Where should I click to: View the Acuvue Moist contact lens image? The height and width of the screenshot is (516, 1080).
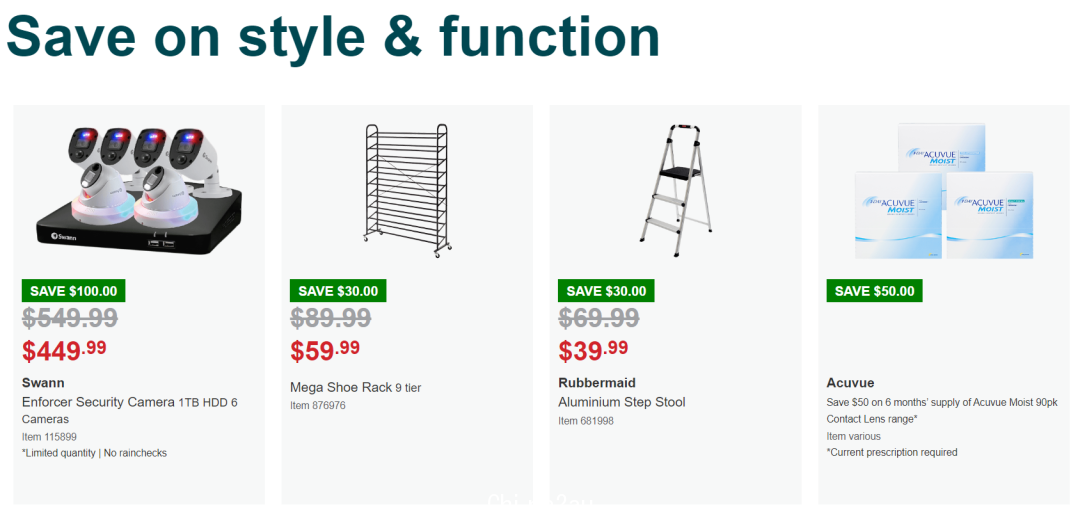pos(944,191)
